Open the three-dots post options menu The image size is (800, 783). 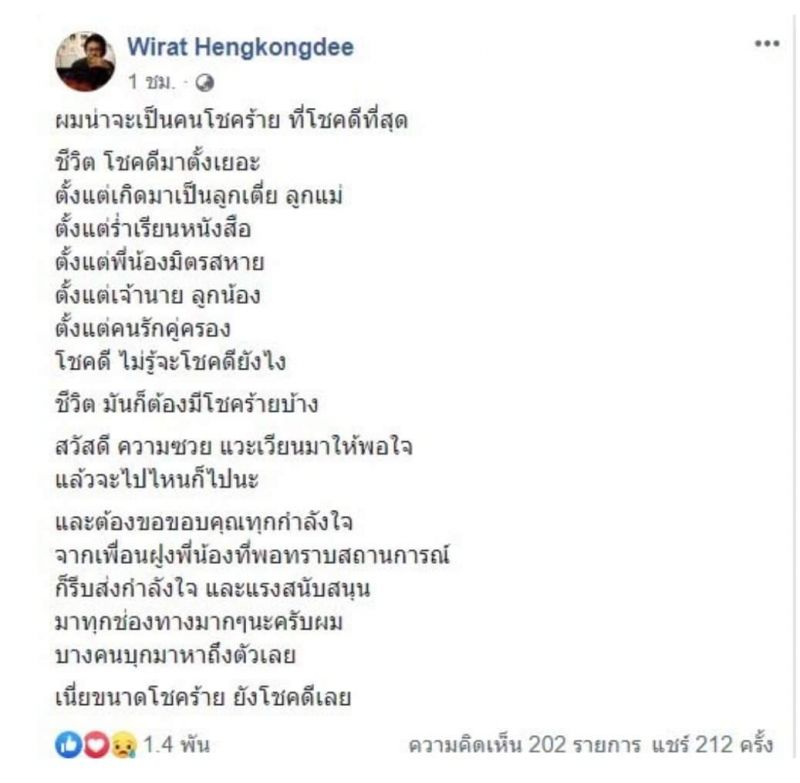click(x=767, y=44)
